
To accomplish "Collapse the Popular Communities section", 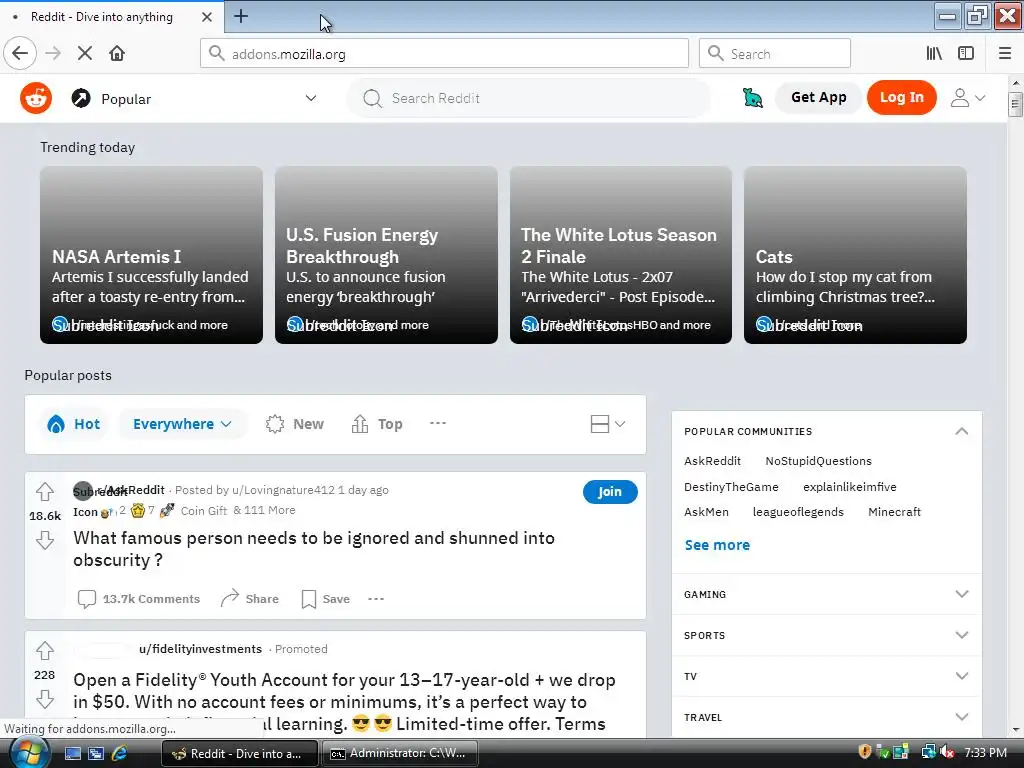I will coord(961,431).
